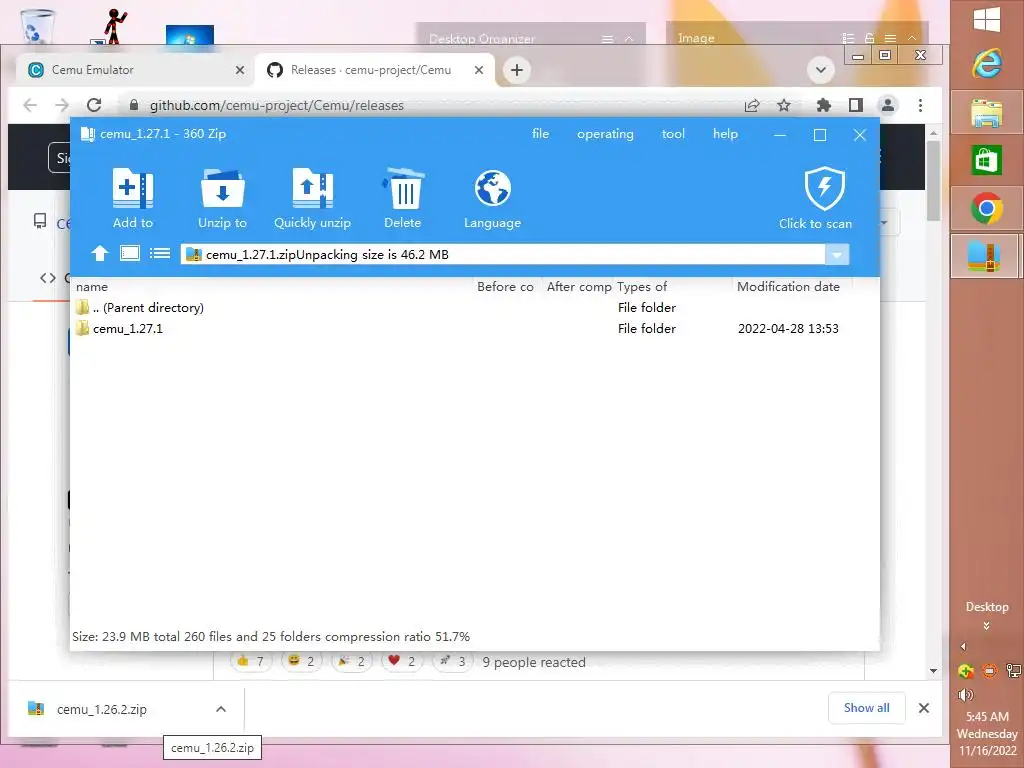Share this page icon in address bar

pos(752,105)
